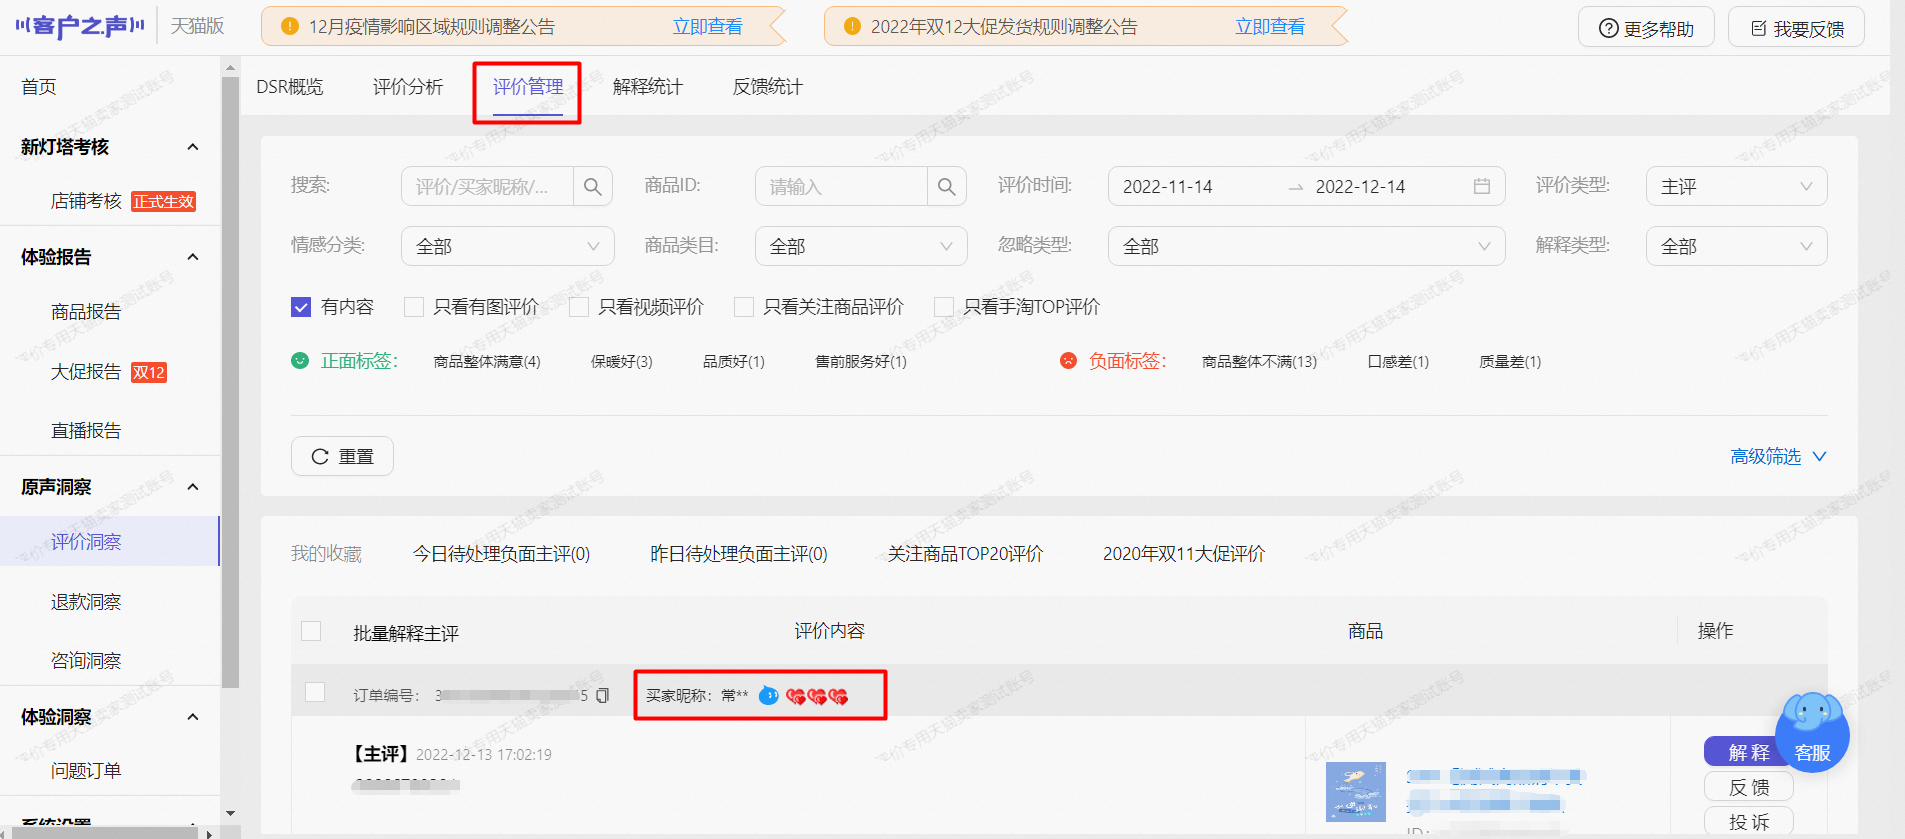
Task: Switch to the 解释统计 tab
Action: click(648, 87)
